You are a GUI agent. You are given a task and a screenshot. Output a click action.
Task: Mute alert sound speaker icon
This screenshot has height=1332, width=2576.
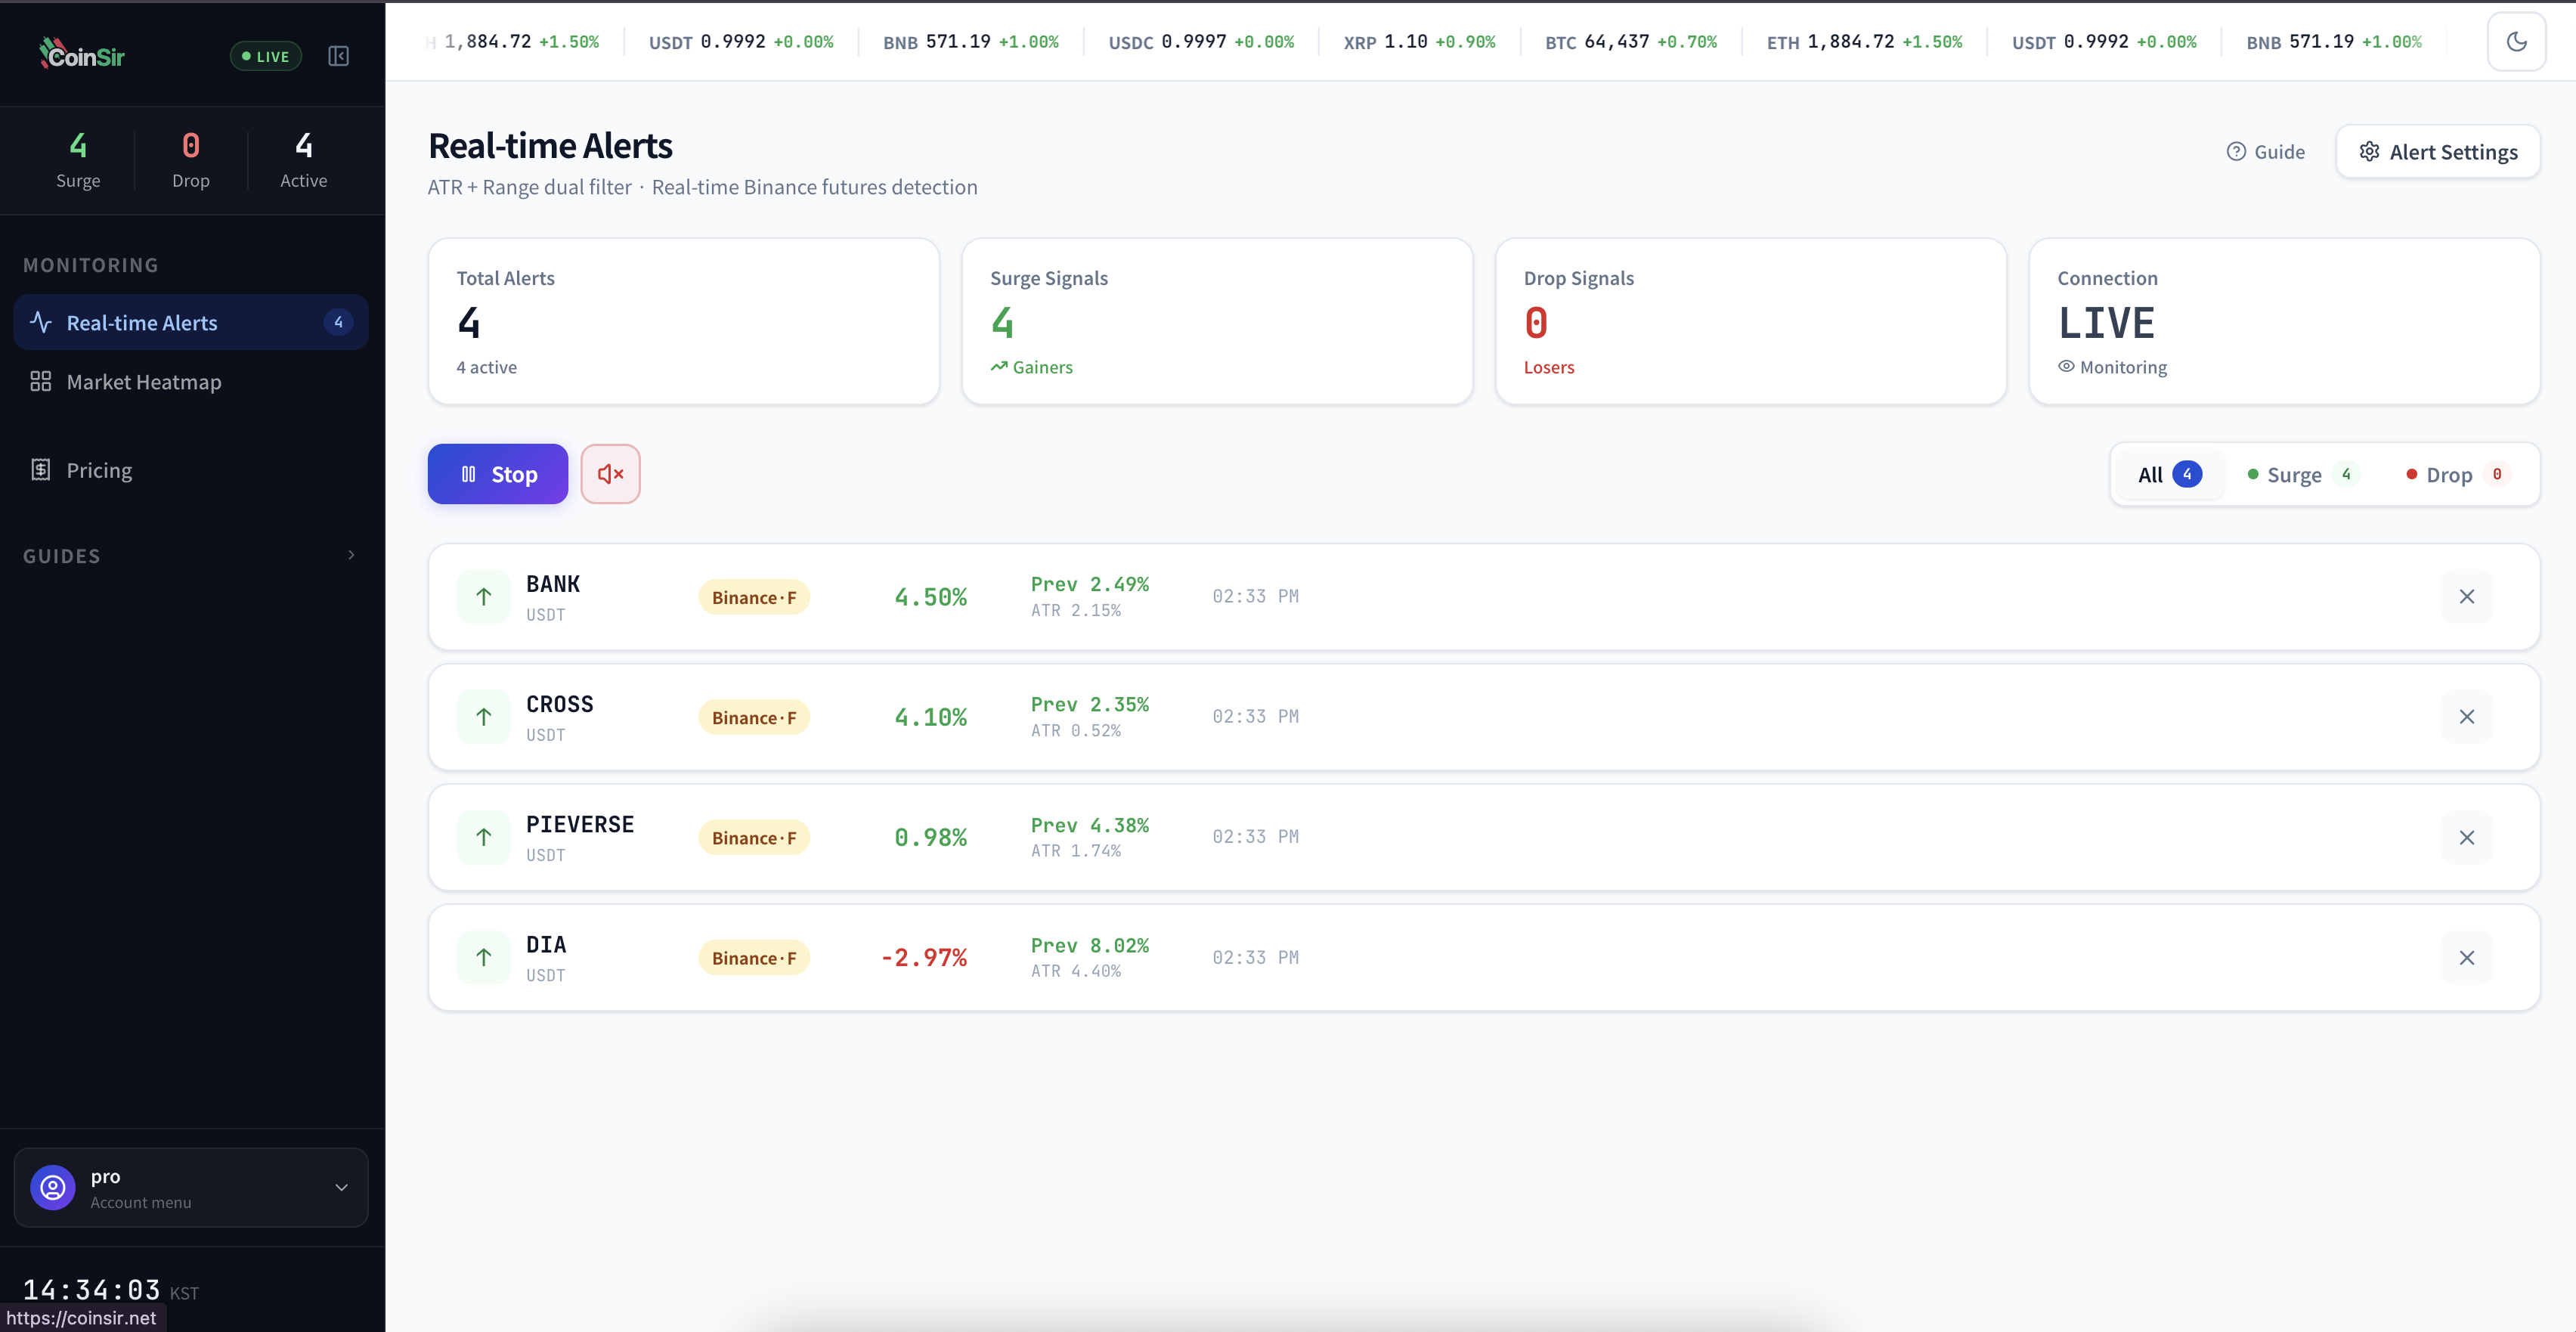pyautogui.click(x=610, y=474)
